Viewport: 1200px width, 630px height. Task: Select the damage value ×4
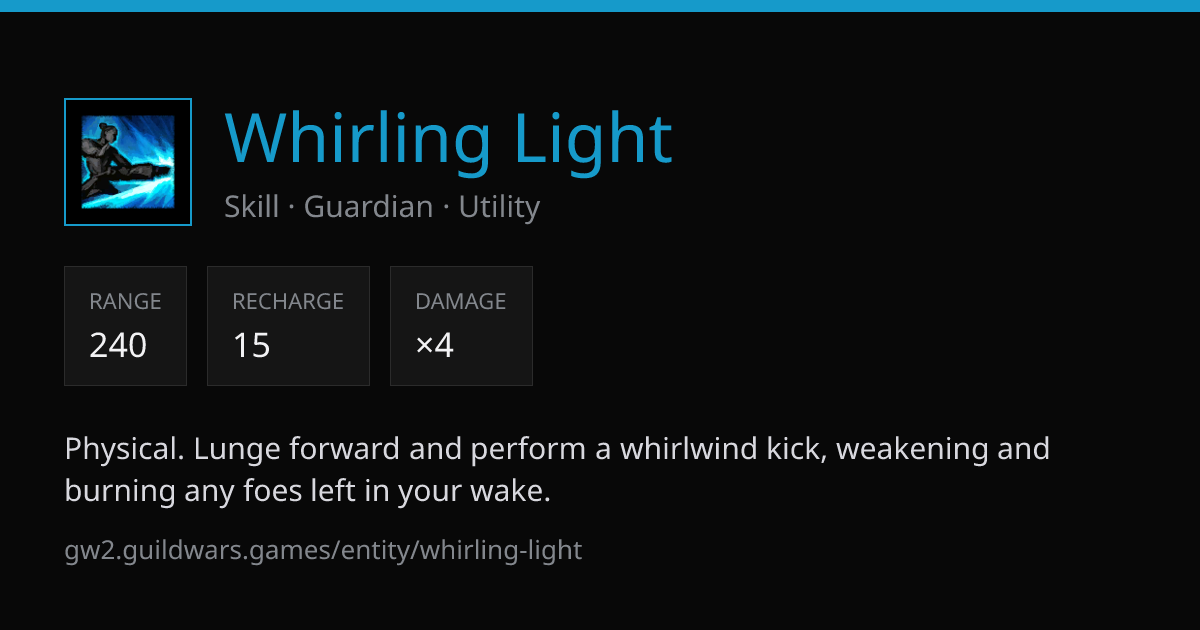(x=435, y=346)
